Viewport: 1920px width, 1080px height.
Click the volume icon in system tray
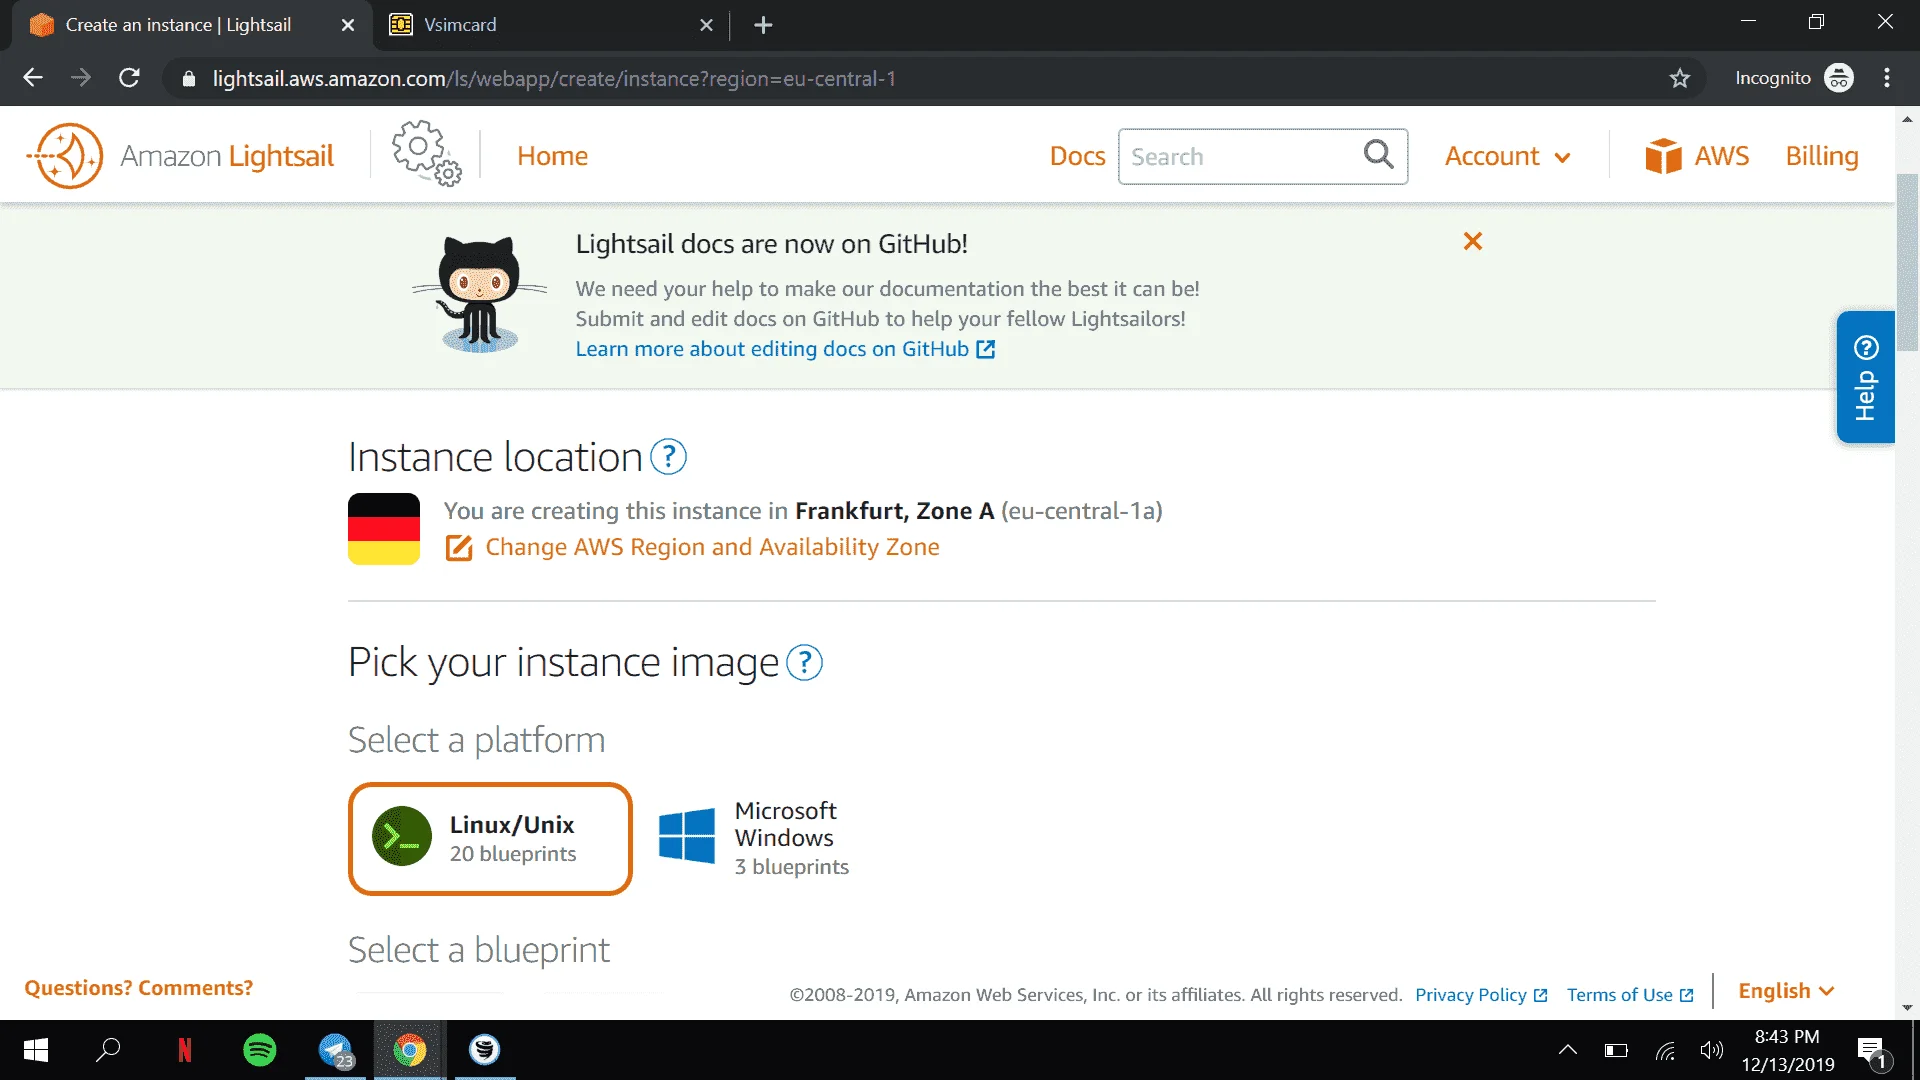click(1711, 1050)
